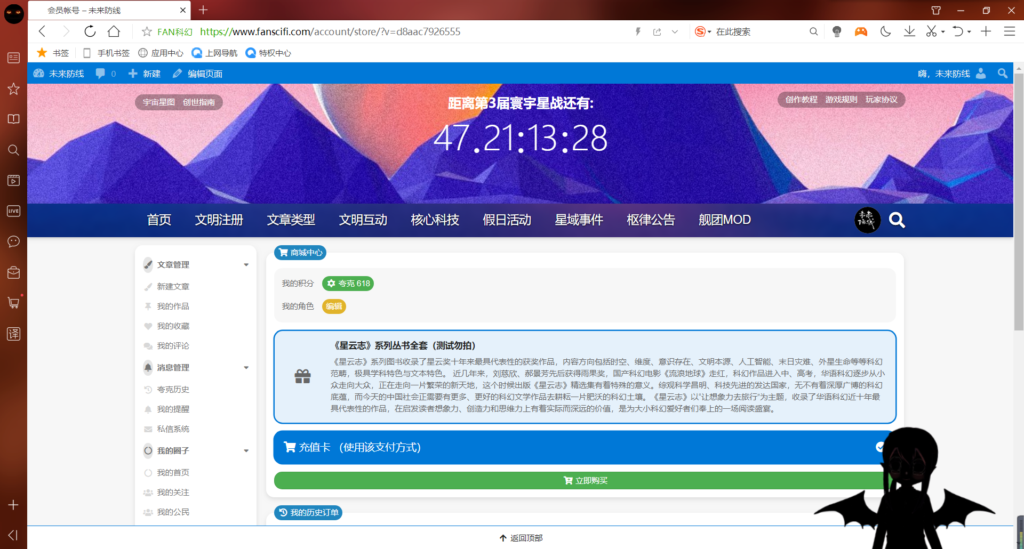Open 我的收藏 in the sidebar

pyautogui.click(x=172, y=326)
